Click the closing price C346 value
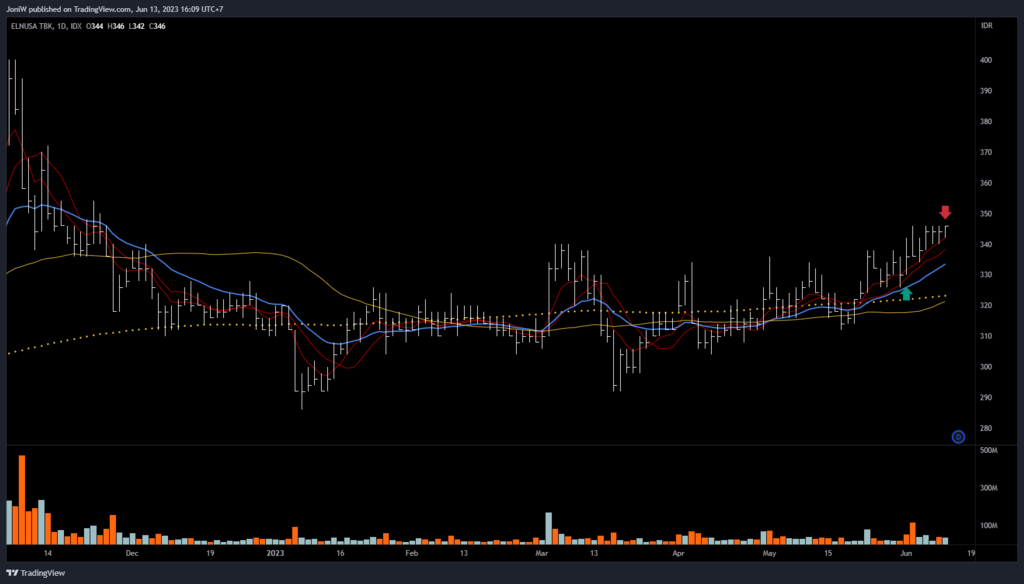The image size is (1024, 584). (157, 25)
